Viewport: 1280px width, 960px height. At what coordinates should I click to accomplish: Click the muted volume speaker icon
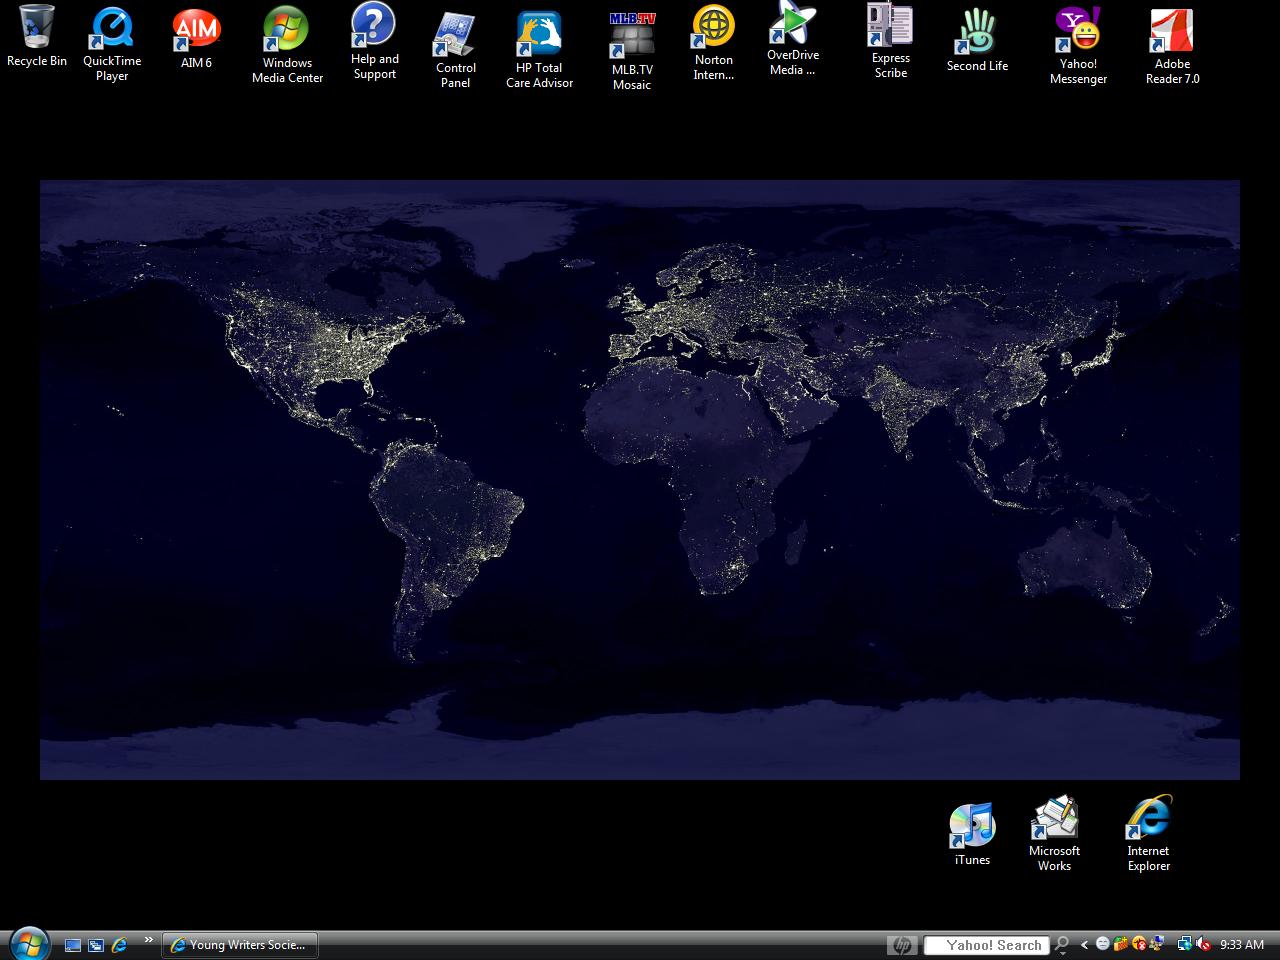(1204, 944)
